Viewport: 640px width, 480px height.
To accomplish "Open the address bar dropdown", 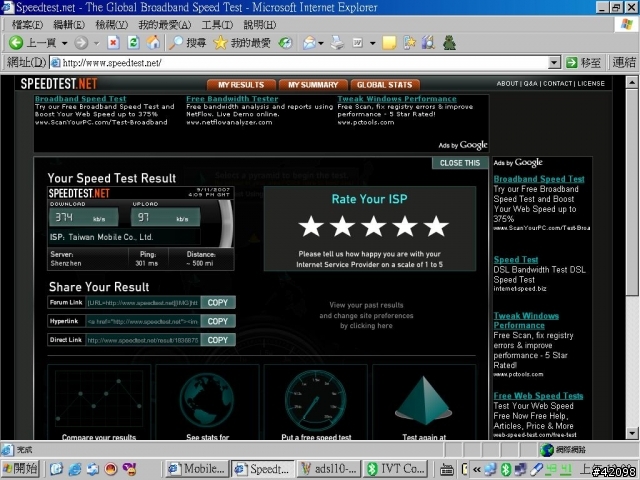I will (554, 62).
